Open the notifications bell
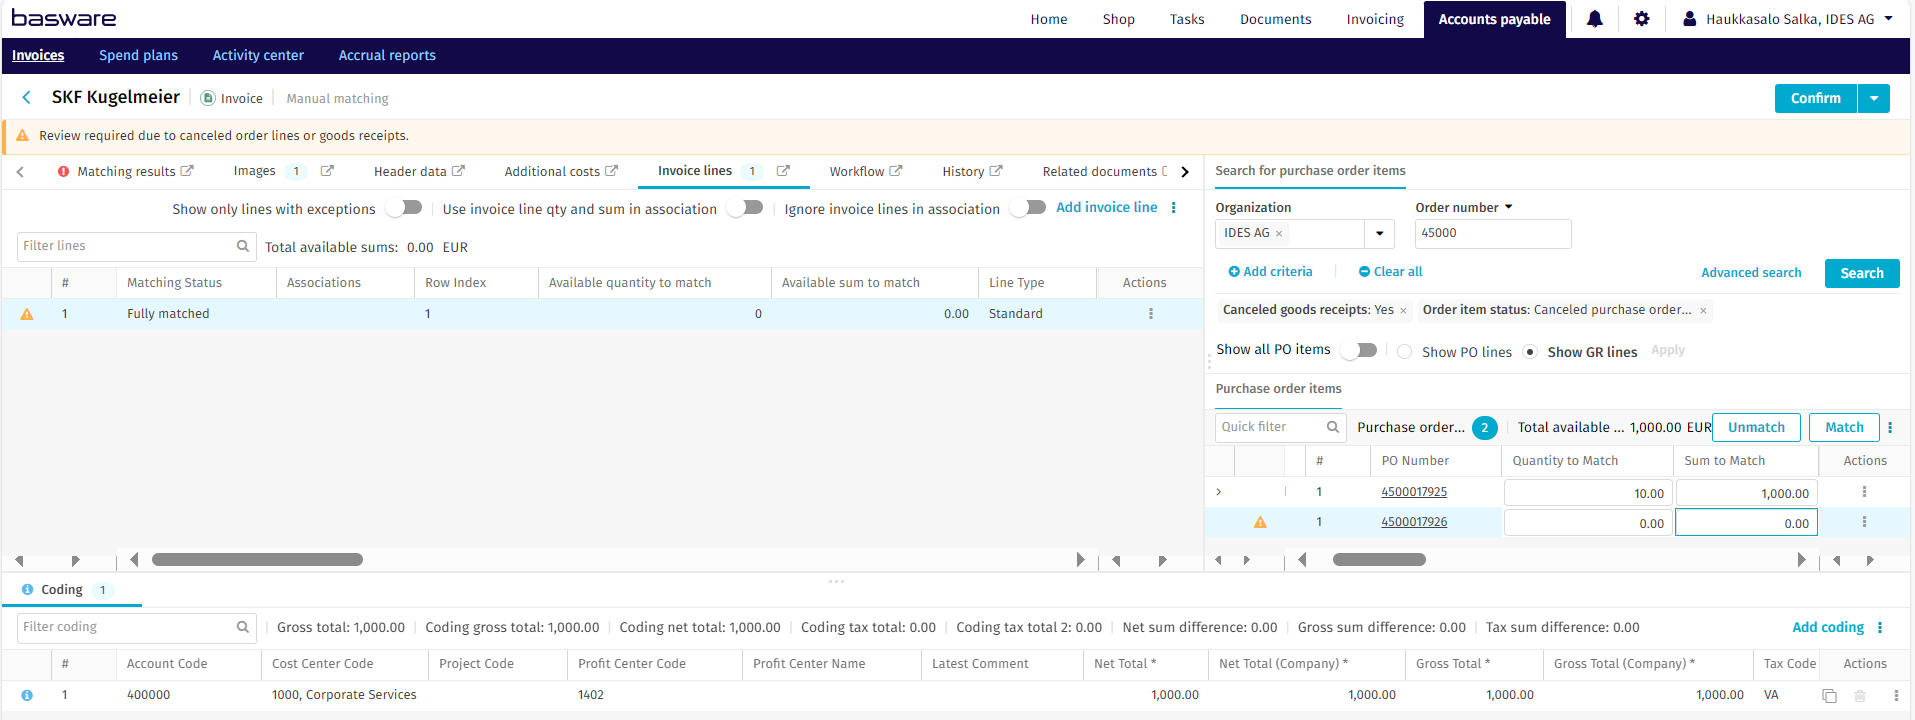Image resolution: width=1915 pixels, height=720 pixels. pyautogui.click(x=1595, y=19)
